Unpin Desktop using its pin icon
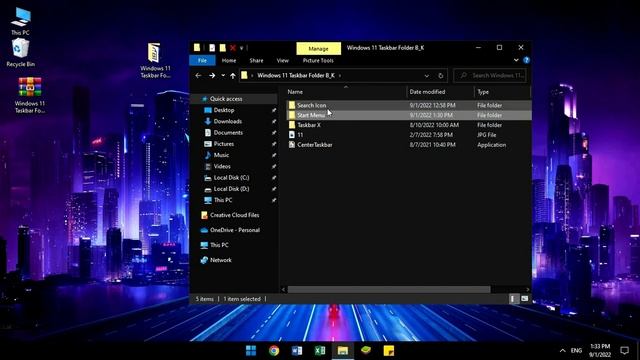 (x=273, y=110)
